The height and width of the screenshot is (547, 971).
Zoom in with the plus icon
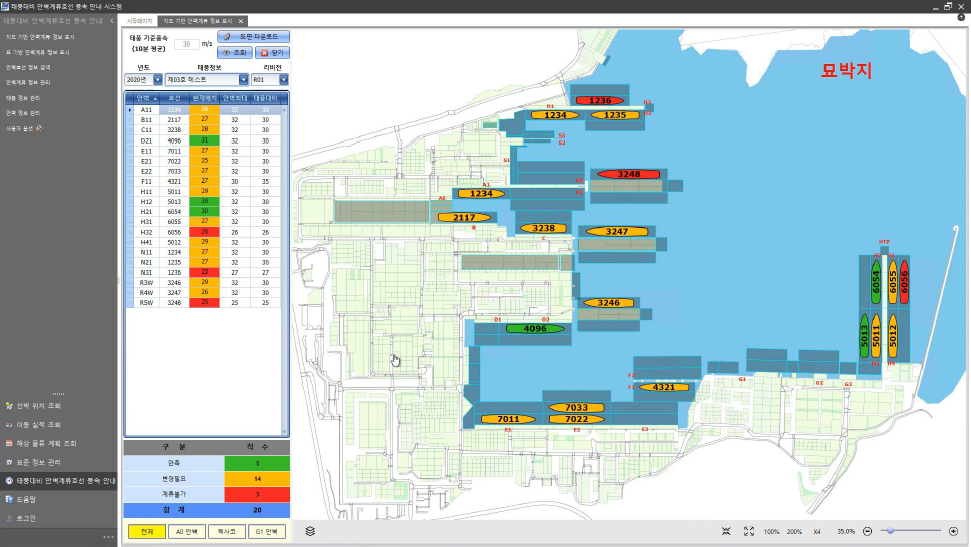953,531
